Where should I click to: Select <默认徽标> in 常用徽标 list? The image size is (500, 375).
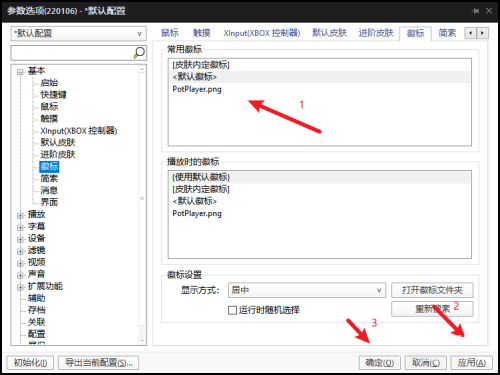[320, 77]
